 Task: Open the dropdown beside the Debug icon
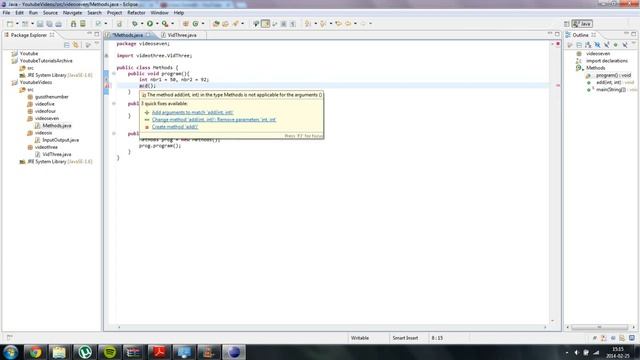(142, 24)
